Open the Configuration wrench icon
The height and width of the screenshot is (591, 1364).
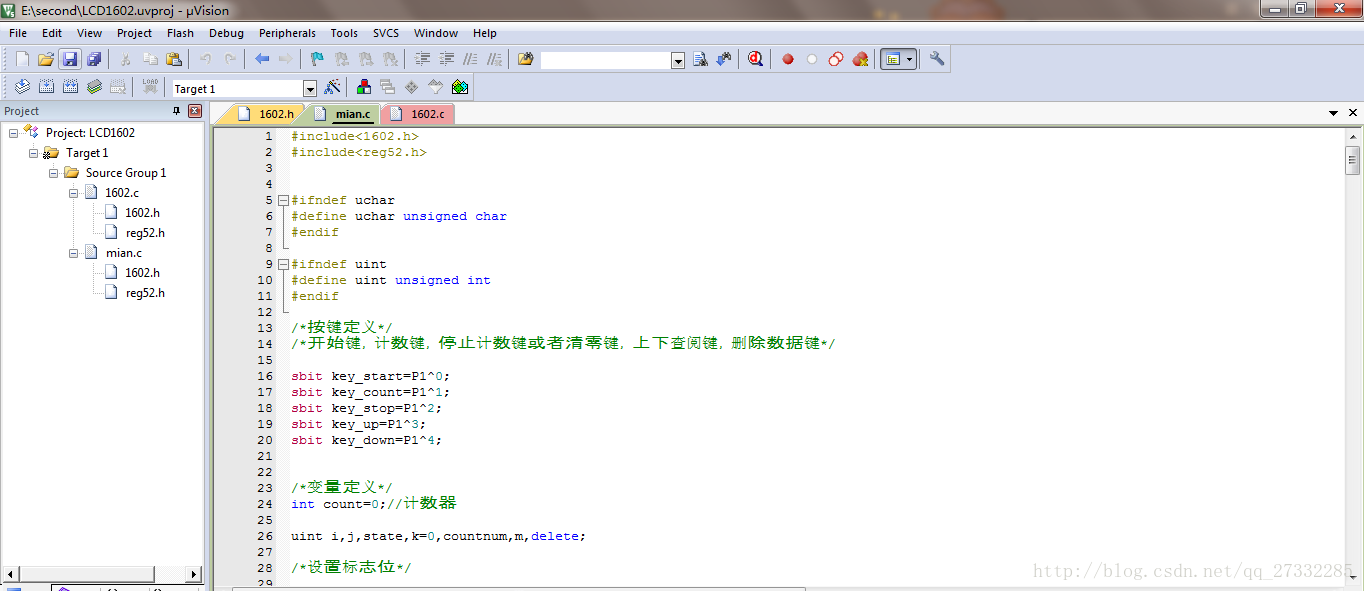(x=937, y=59)
